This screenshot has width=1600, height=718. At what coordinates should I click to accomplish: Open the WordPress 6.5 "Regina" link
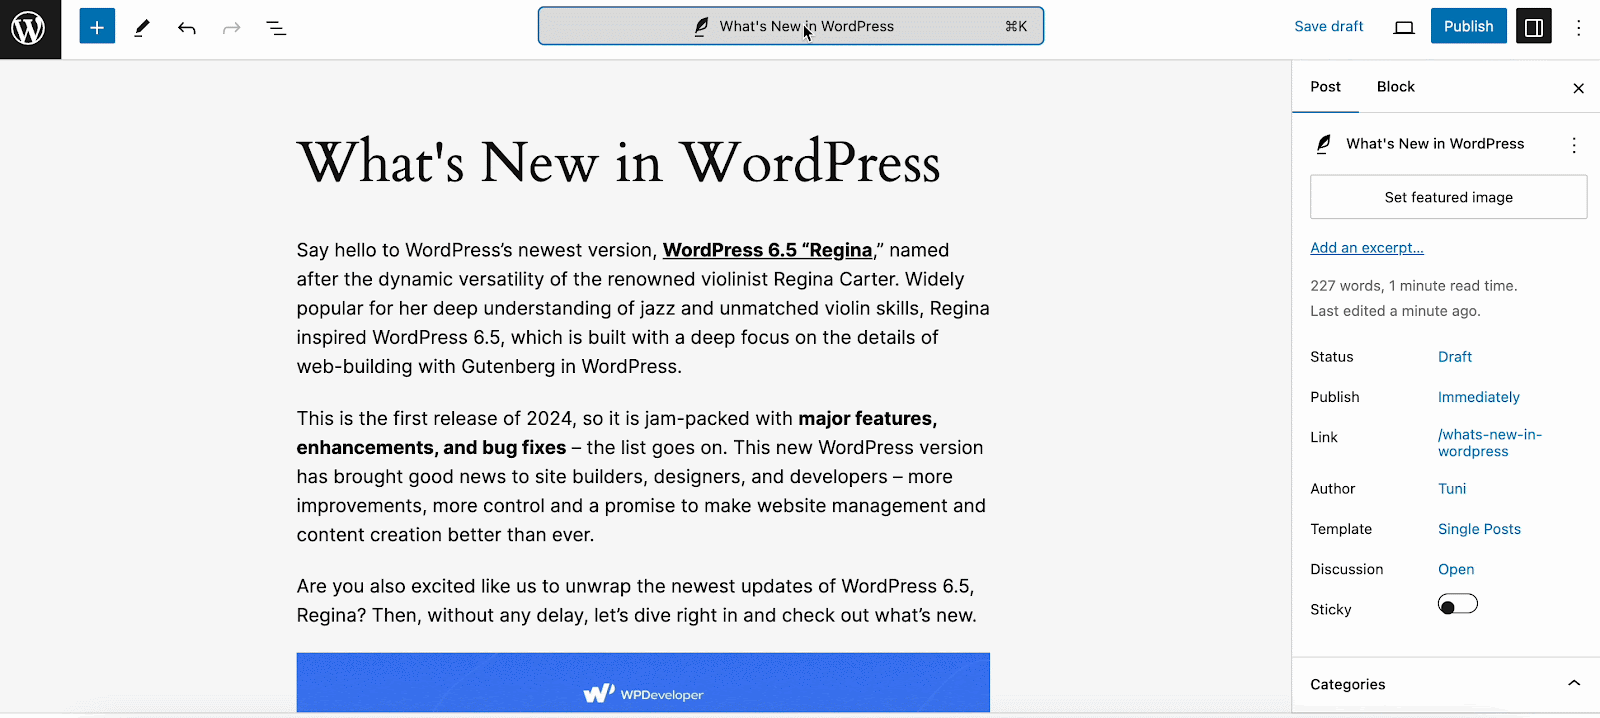click(x=767, y=250)
